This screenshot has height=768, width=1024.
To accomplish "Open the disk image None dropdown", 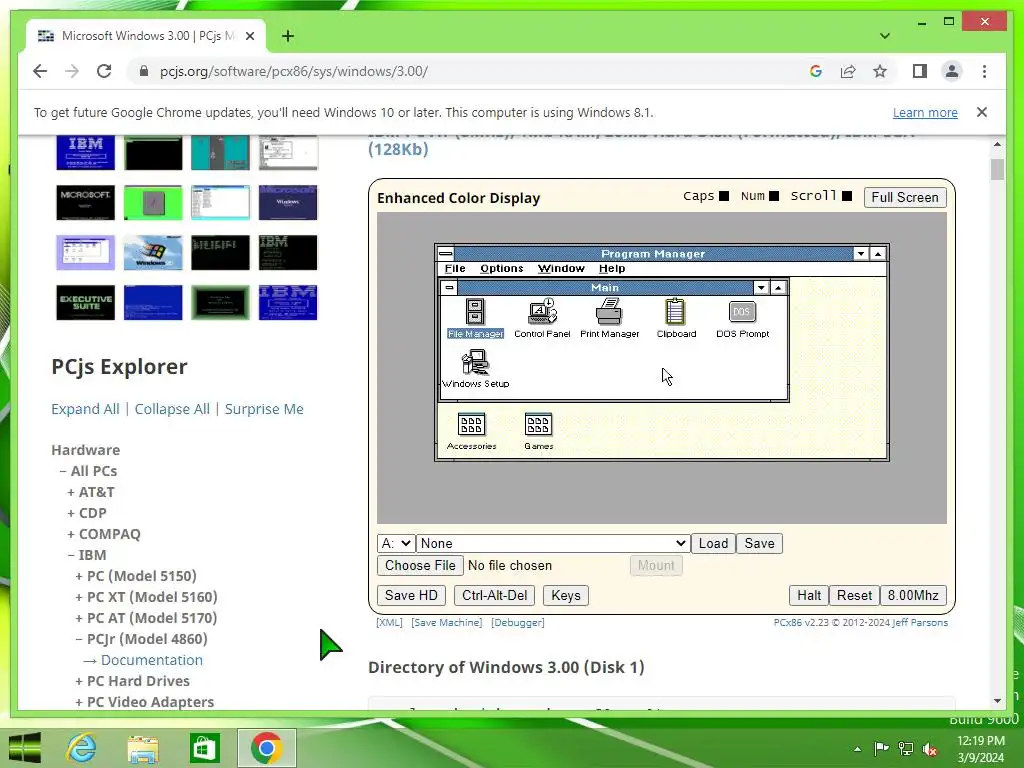I will pyautogui.click(x=552, y=543).
